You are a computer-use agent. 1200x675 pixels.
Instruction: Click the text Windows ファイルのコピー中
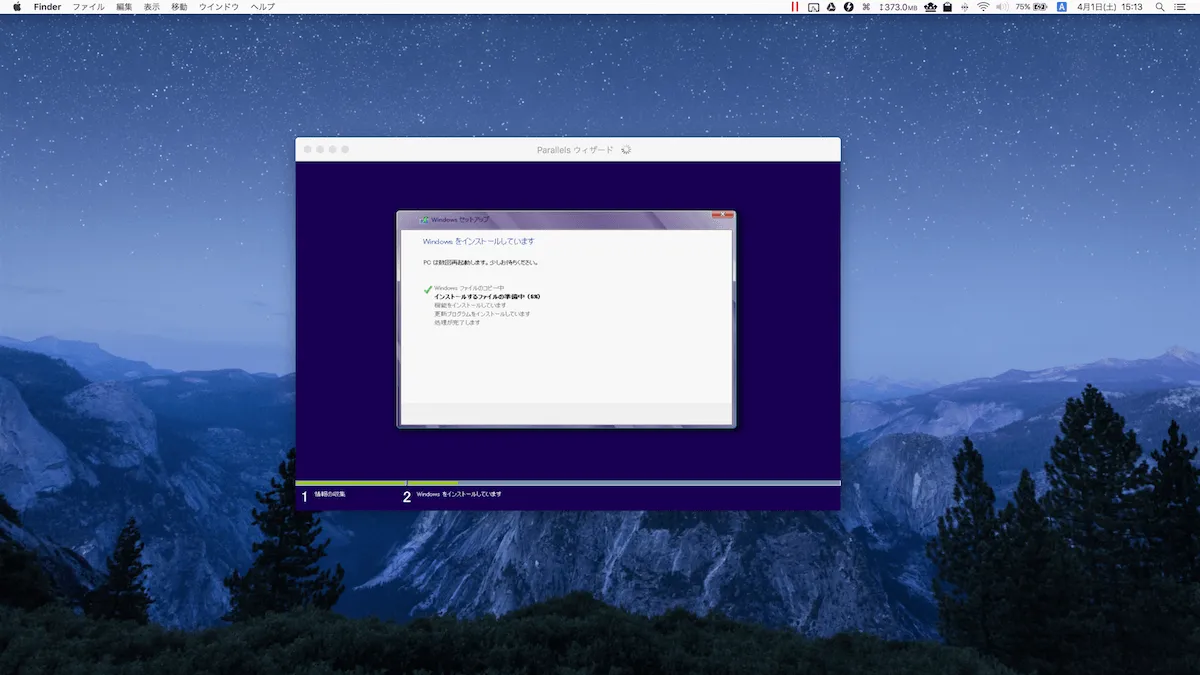tap(469, 288)
